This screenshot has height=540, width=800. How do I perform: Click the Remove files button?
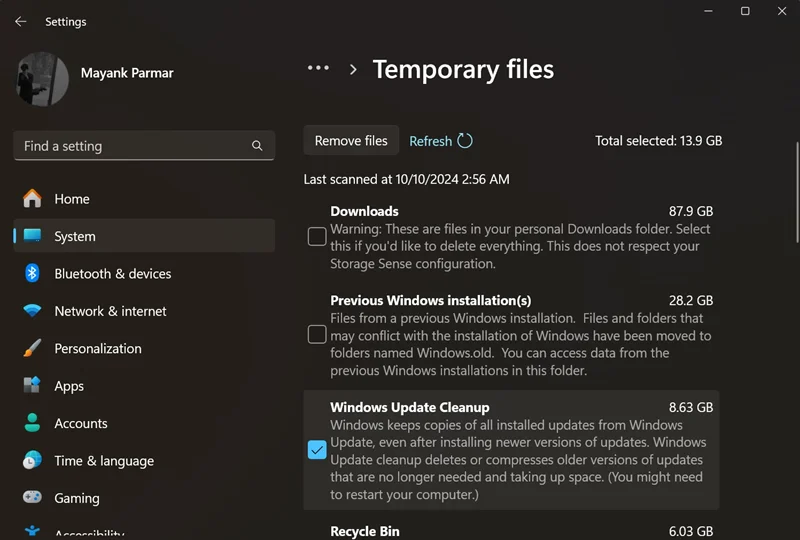351,141
